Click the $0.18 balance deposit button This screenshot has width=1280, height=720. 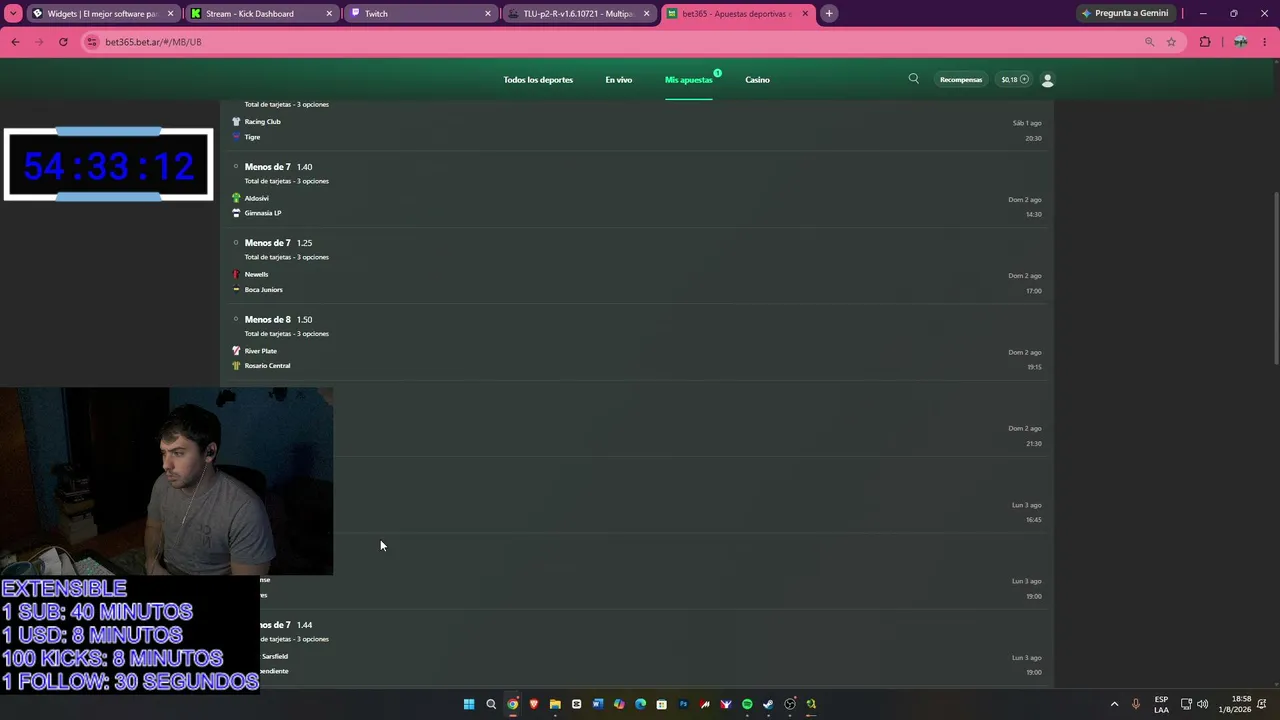pos(1015,80)
